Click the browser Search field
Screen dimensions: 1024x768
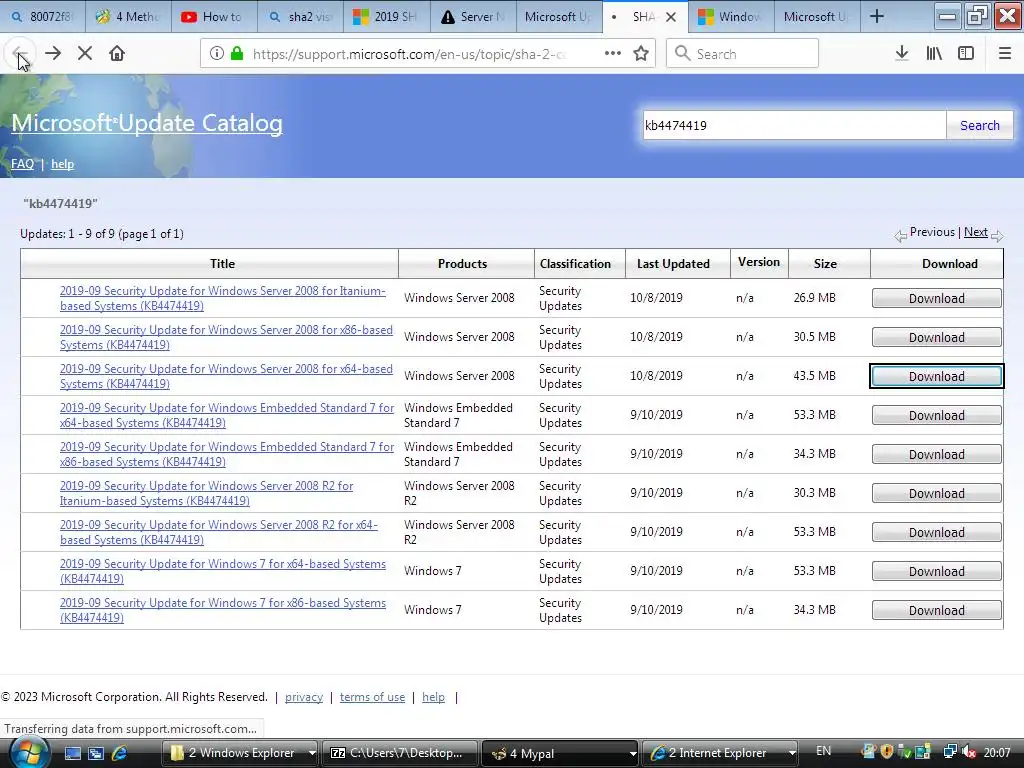pyautogui.click(x=743, y=54)
